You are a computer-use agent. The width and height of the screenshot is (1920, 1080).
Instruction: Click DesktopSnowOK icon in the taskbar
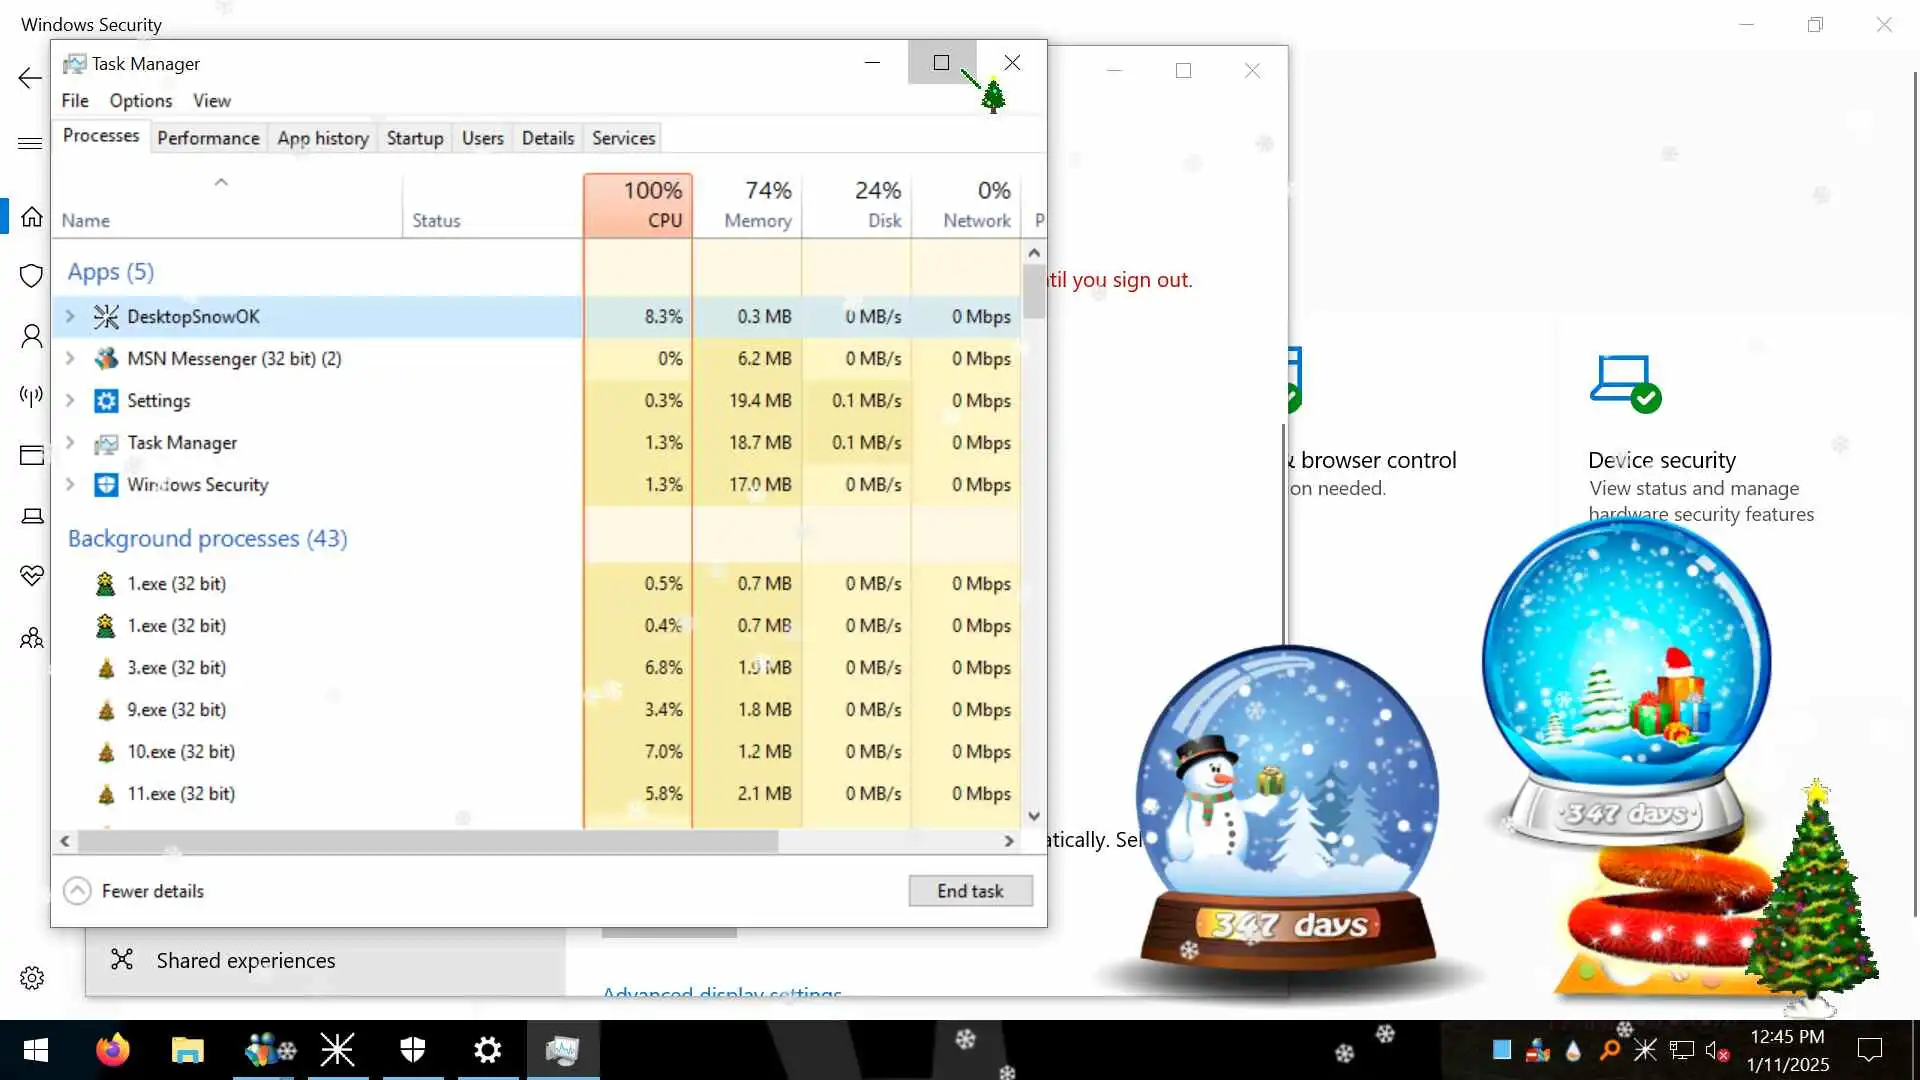(x=337, y=1050)
